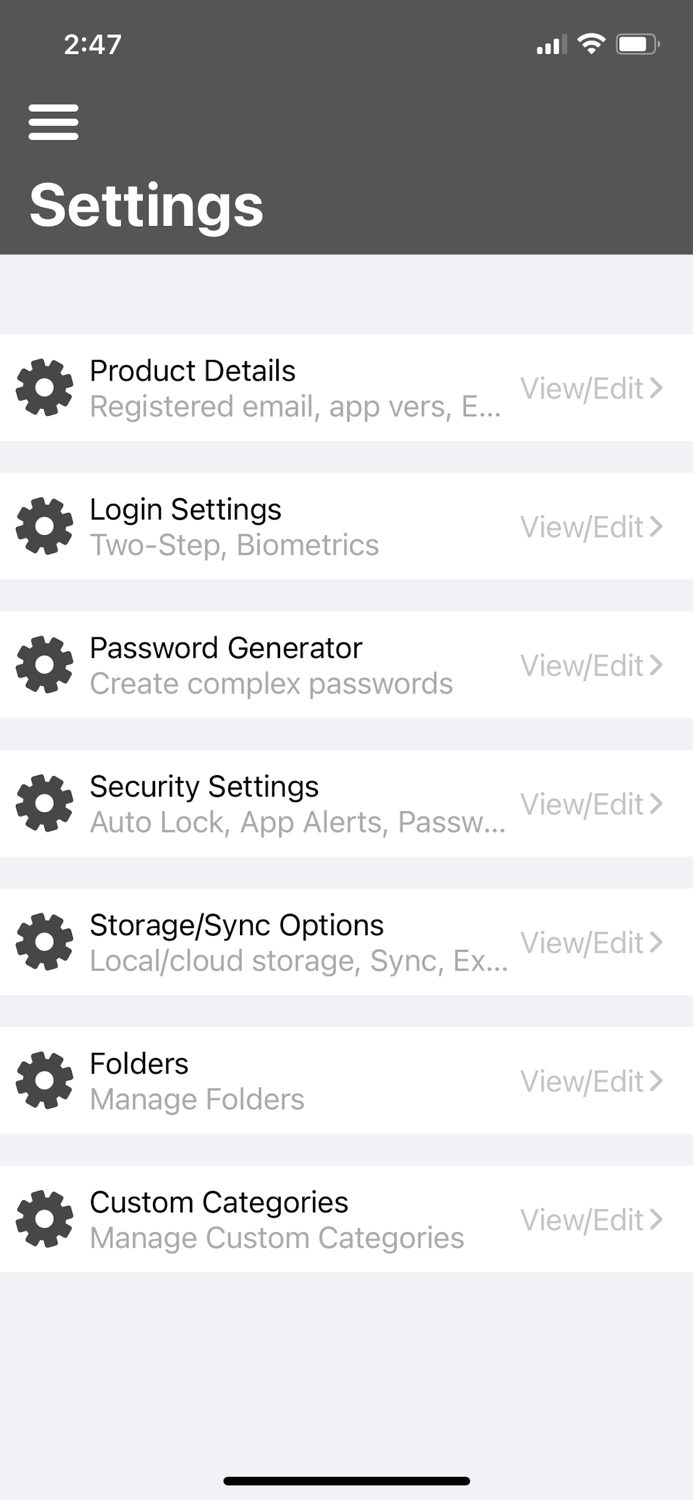The width and height of the screenshot is (693, 1500).
Task: Select the Folders gear icon
Action: (44, 1080)
